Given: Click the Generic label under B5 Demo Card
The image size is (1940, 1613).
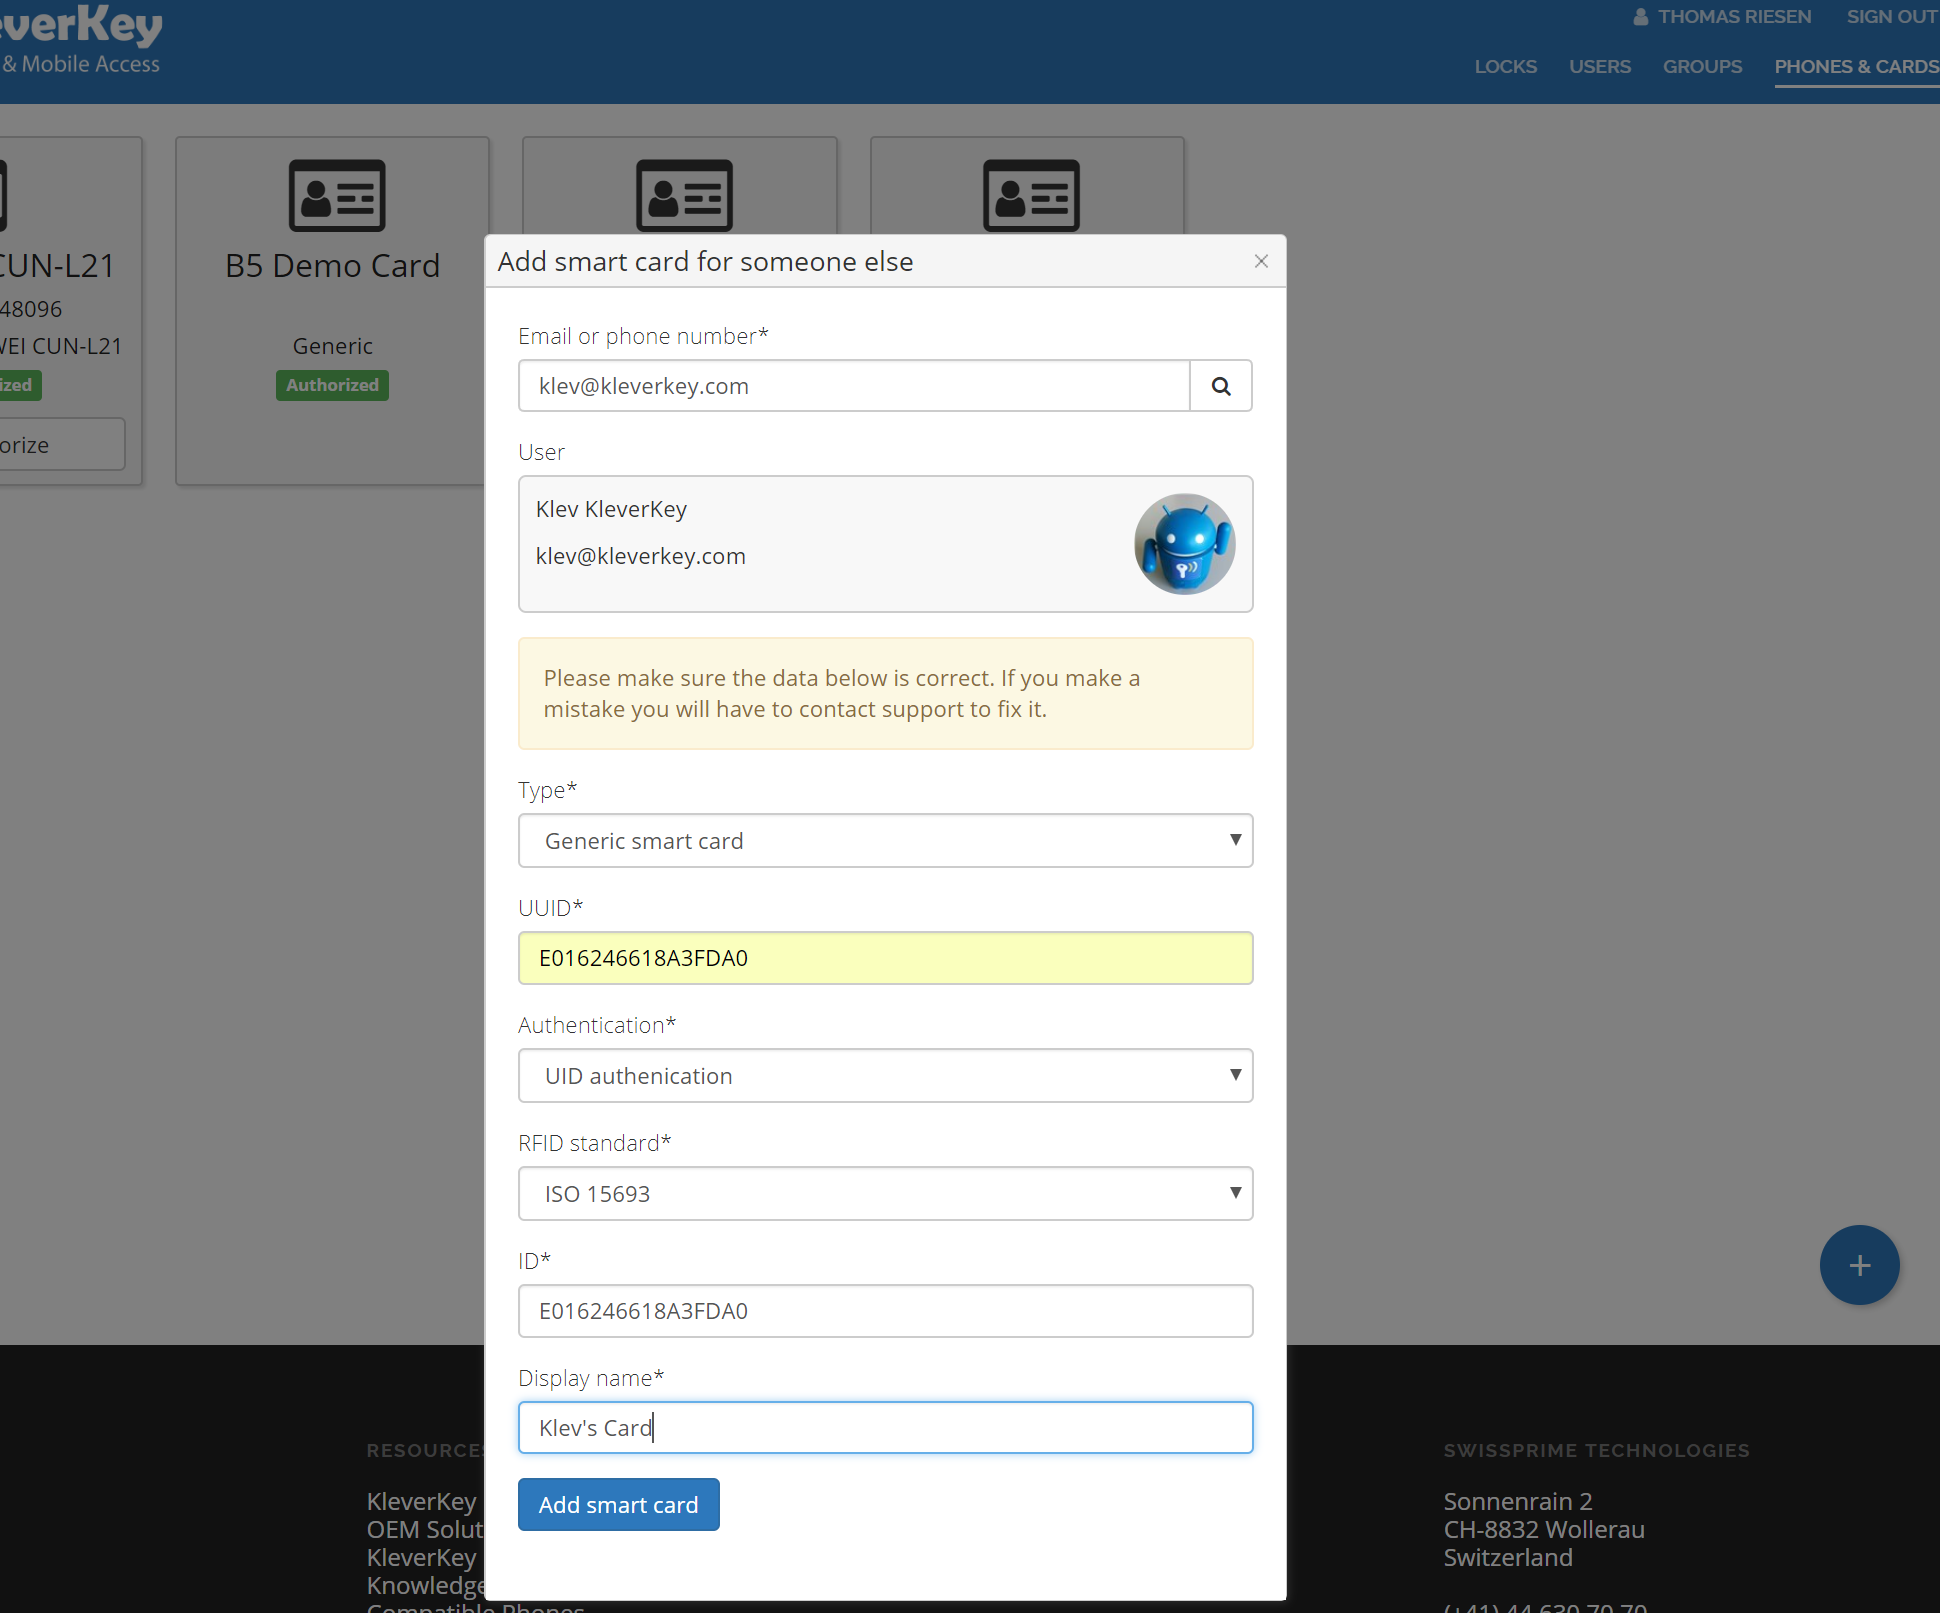Looking at the screenshot, I should [x=332, y=346].
